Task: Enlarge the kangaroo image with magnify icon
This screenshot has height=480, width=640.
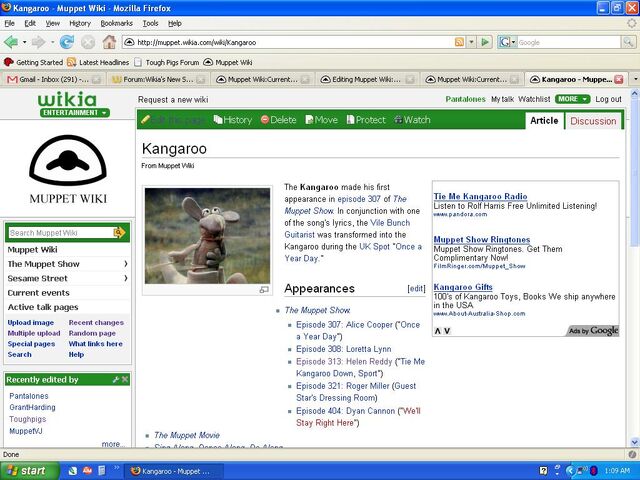Action: tap(264, 290)
